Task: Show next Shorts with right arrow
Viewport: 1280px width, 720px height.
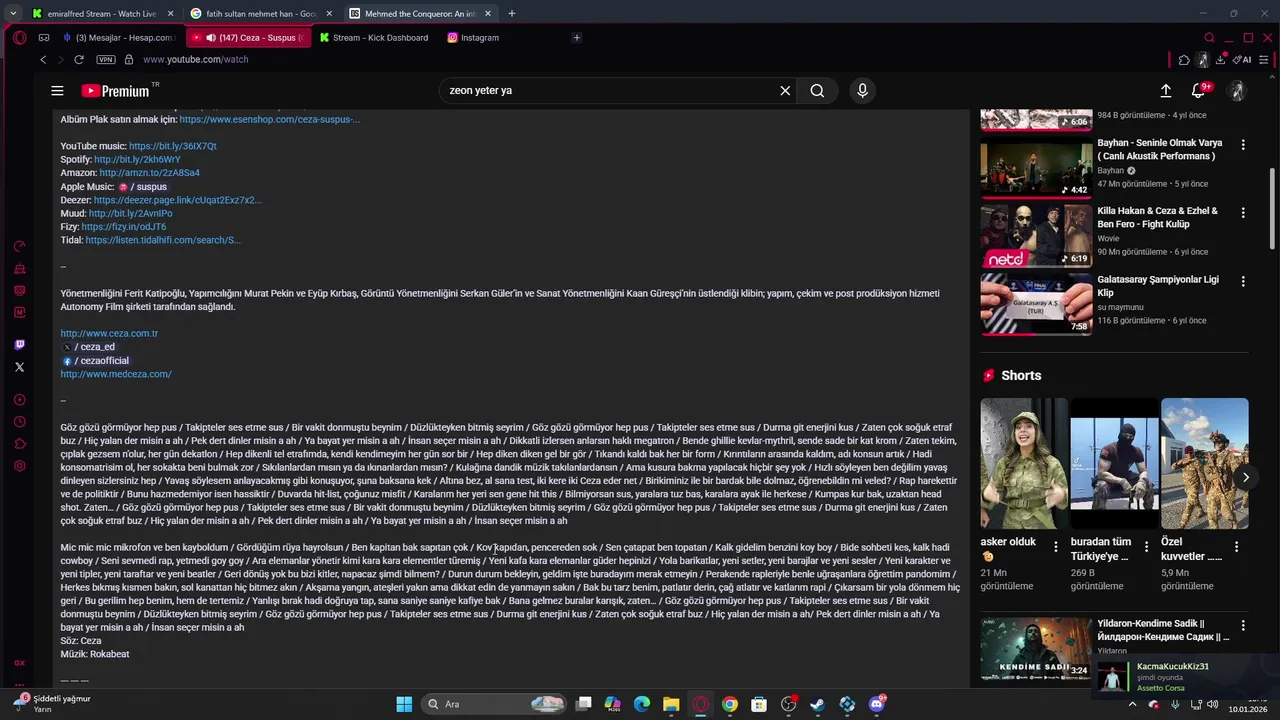Action: (x=1245, y=477)
